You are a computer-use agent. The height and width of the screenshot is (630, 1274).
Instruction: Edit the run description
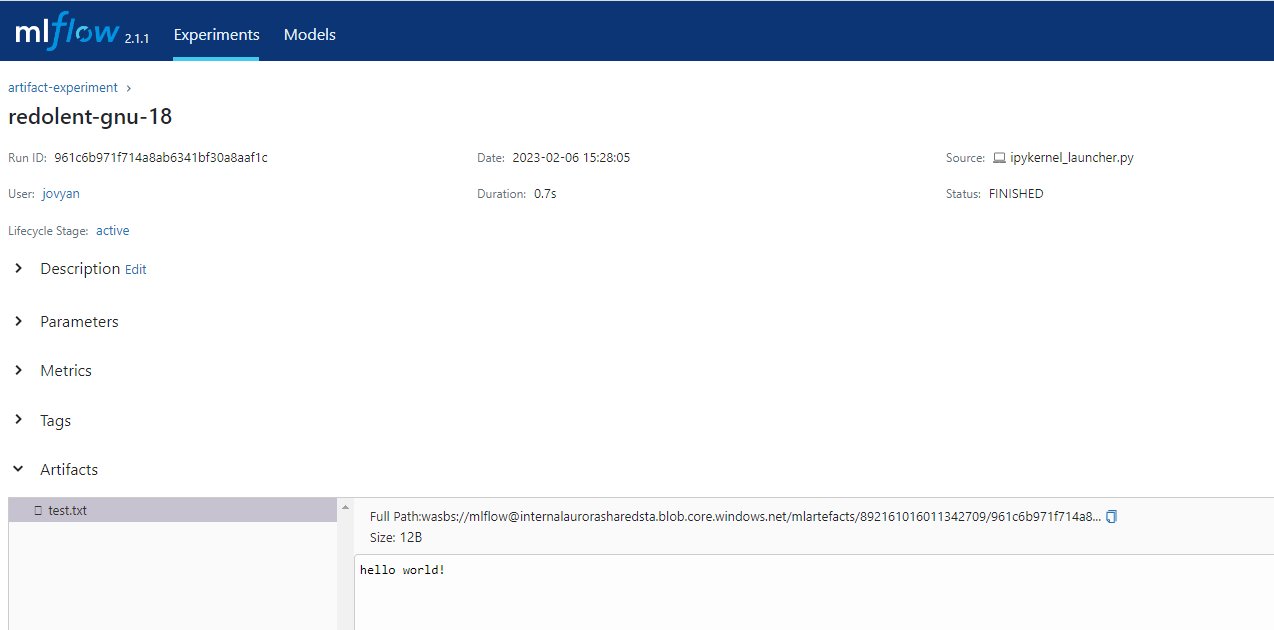coord(135,270)
